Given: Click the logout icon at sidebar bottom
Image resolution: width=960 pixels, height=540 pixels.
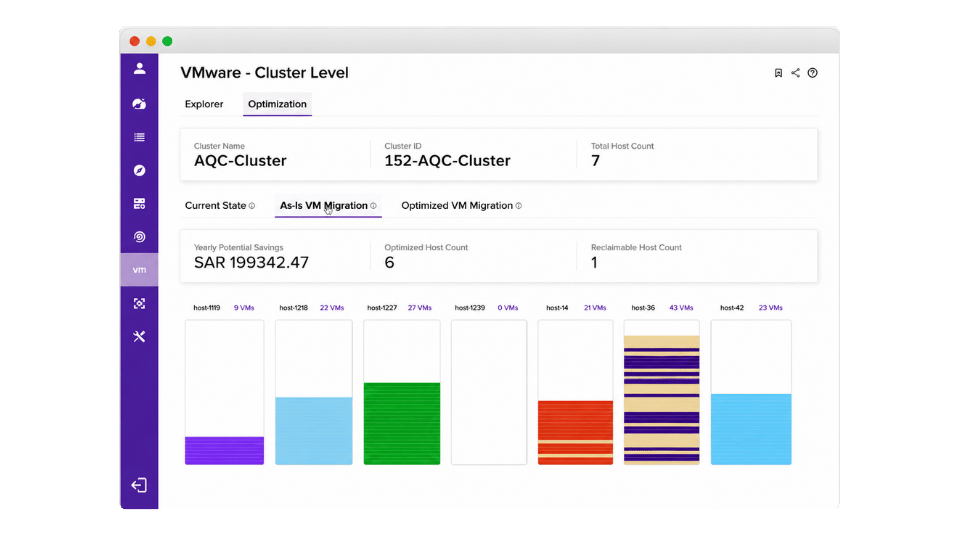Looking at the screenshot, I should coord(139,486).
